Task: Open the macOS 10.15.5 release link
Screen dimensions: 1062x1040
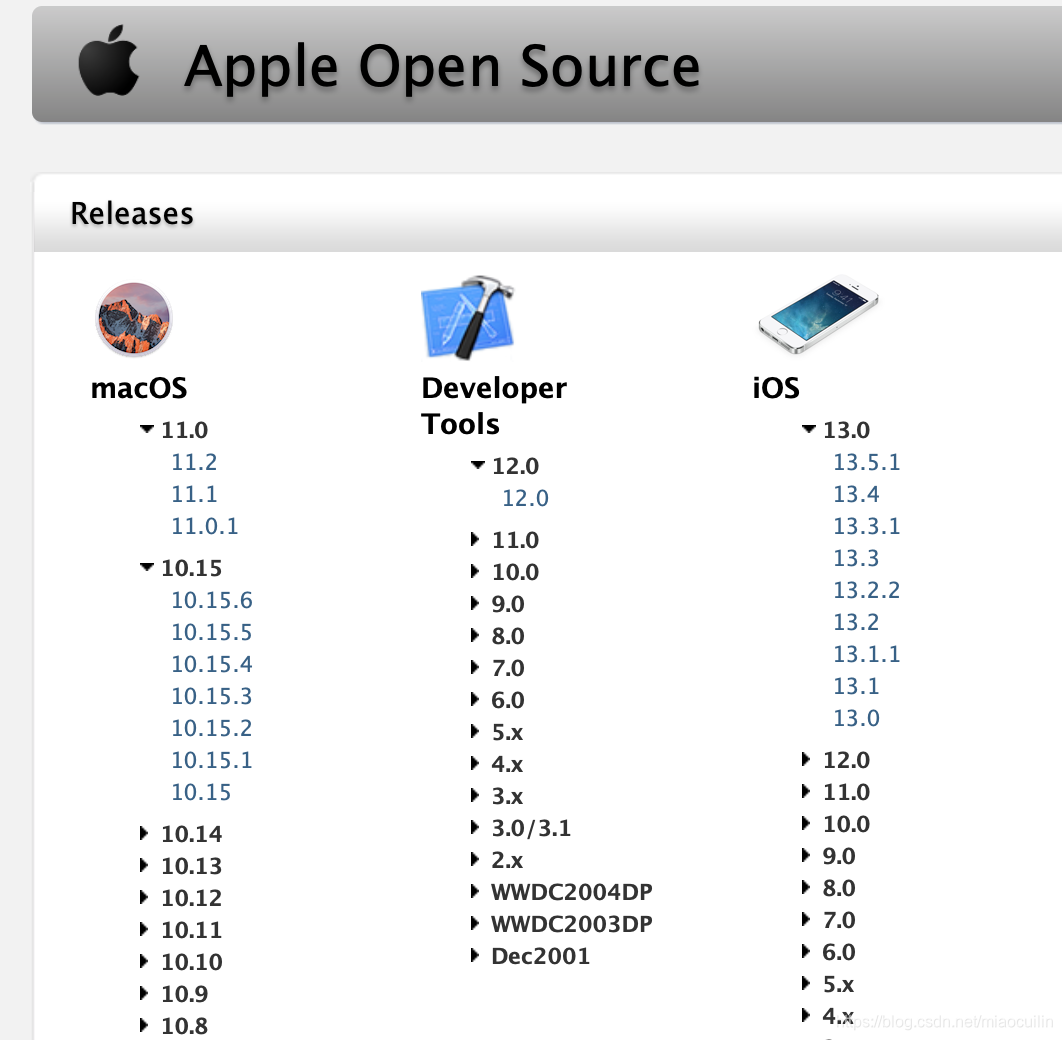Action: [212, 632]
